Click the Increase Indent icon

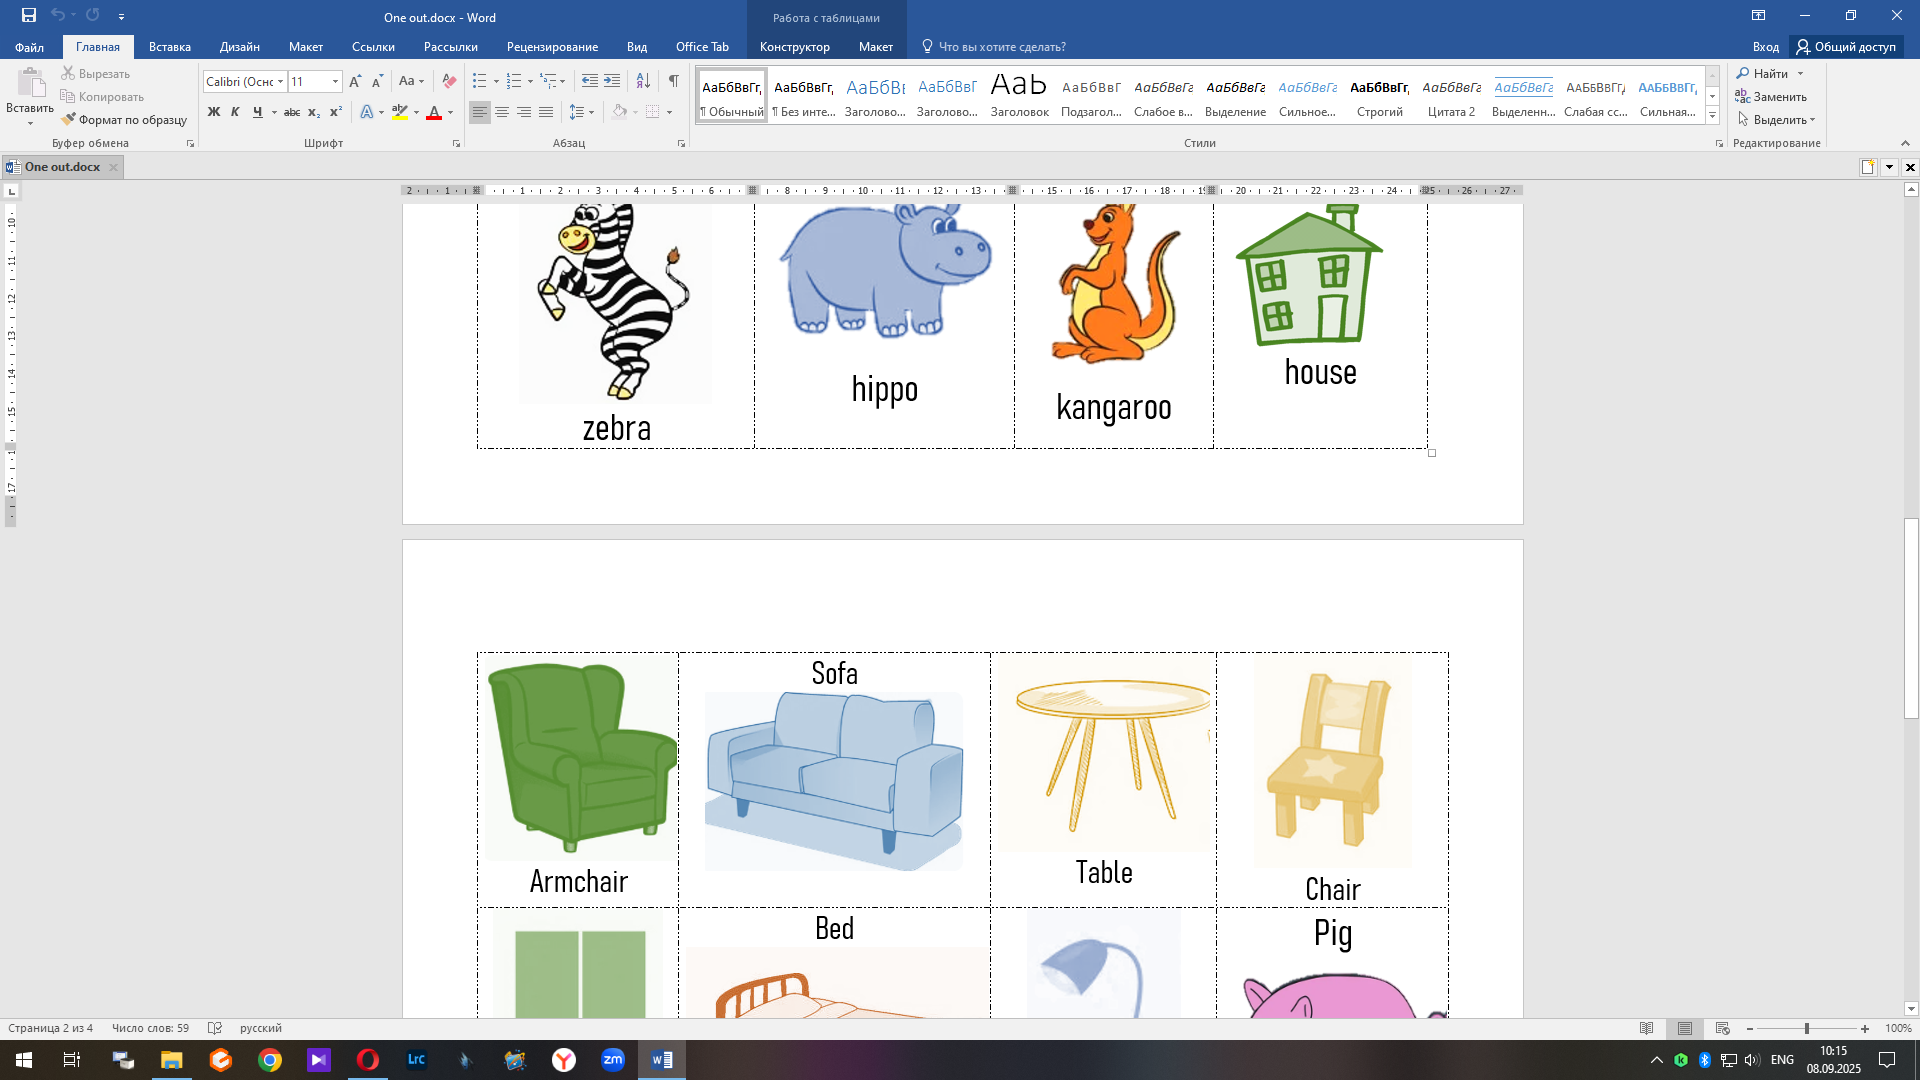[612, 81]
